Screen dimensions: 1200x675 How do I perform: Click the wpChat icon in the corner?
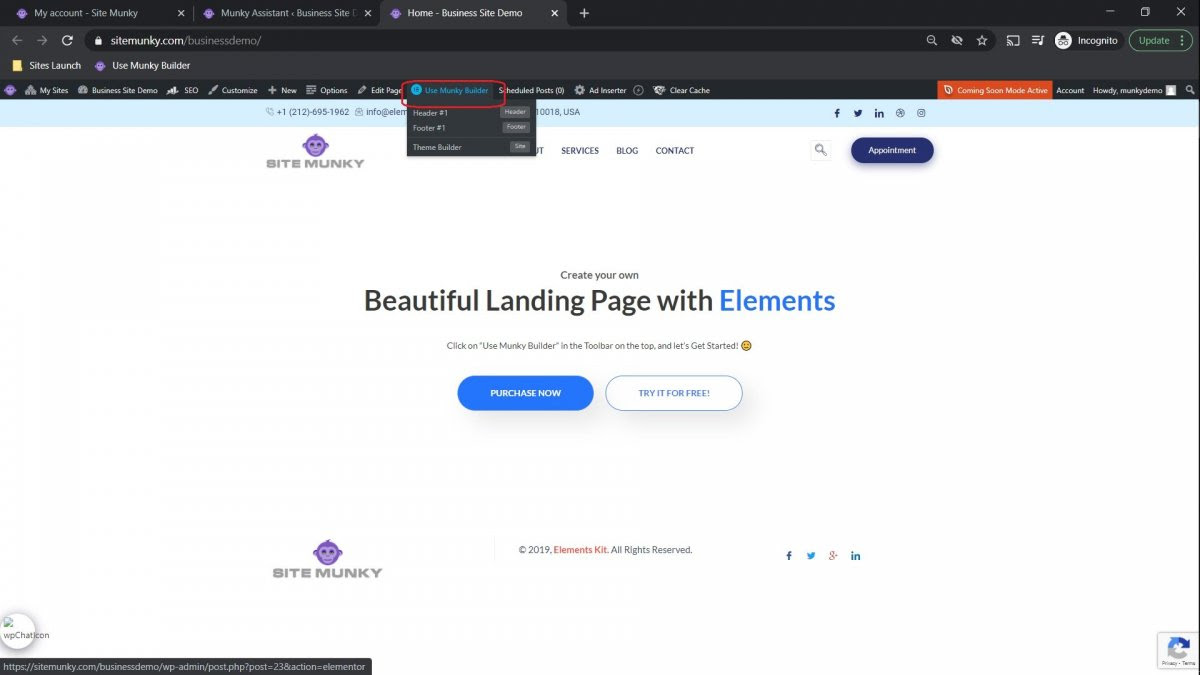(x=18, y=630)
